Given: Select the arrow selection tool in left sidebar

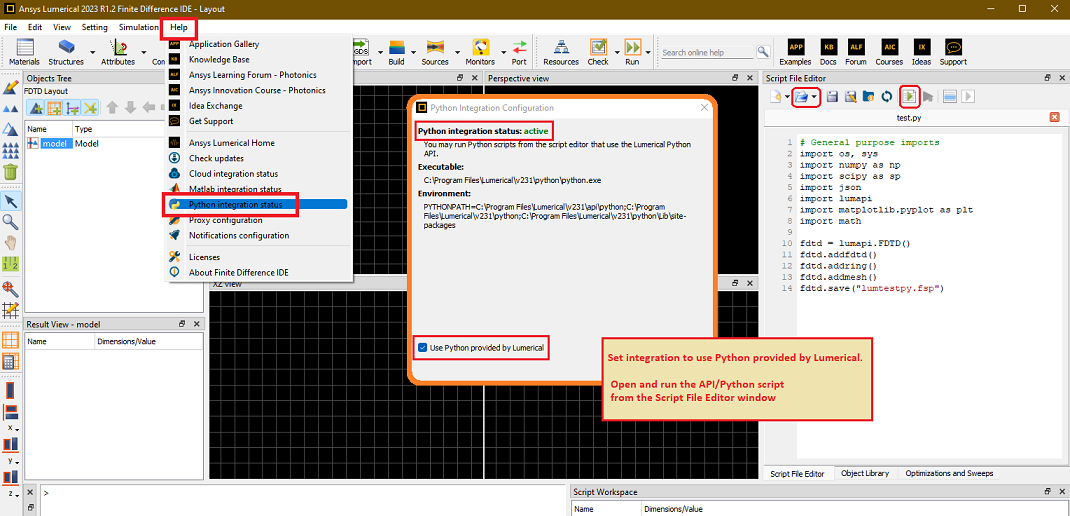Looking at the screenshot, I should click(11, 201).
